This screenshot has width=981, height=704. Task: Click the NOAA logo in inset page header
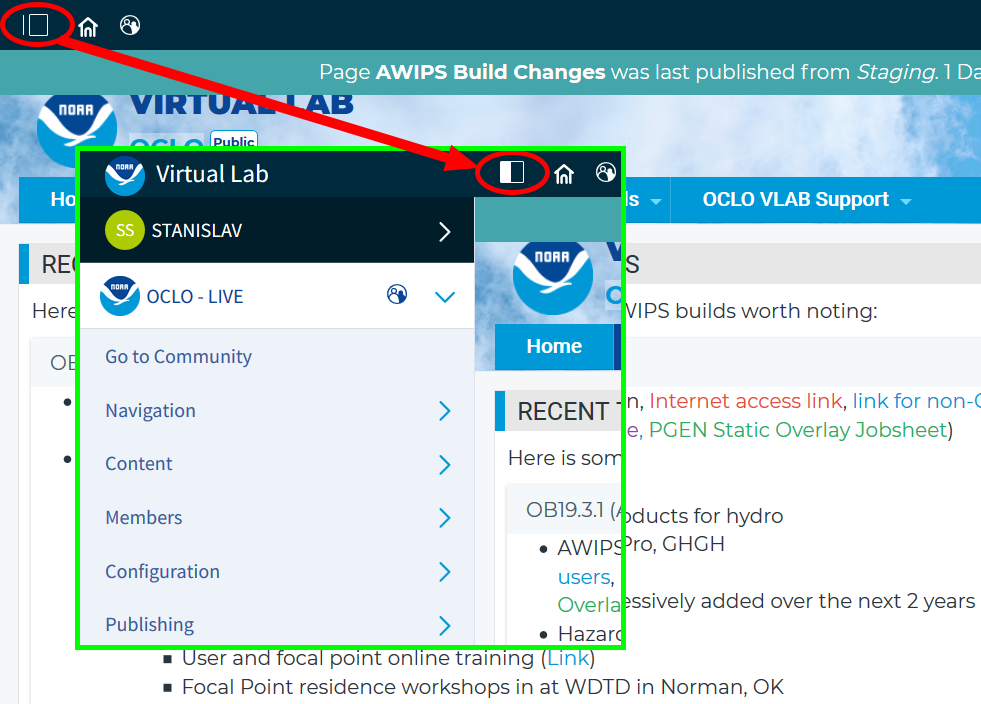tap(552, 277)
